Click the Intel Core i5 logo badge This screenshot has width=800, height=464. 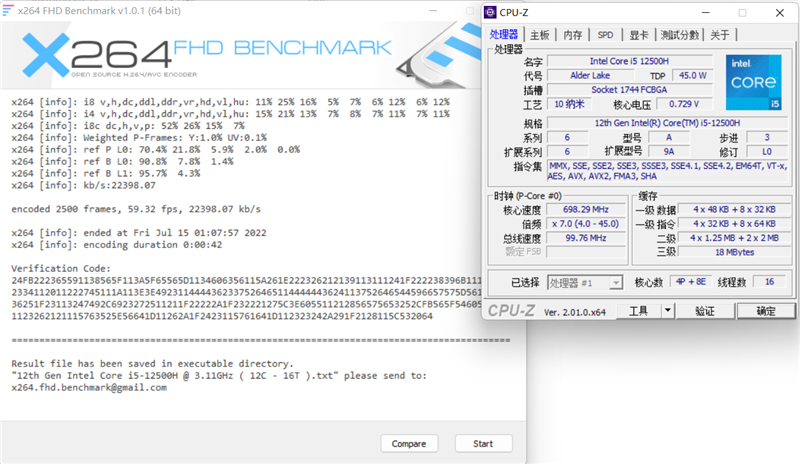pyautogui.click(x=754, y=82)
